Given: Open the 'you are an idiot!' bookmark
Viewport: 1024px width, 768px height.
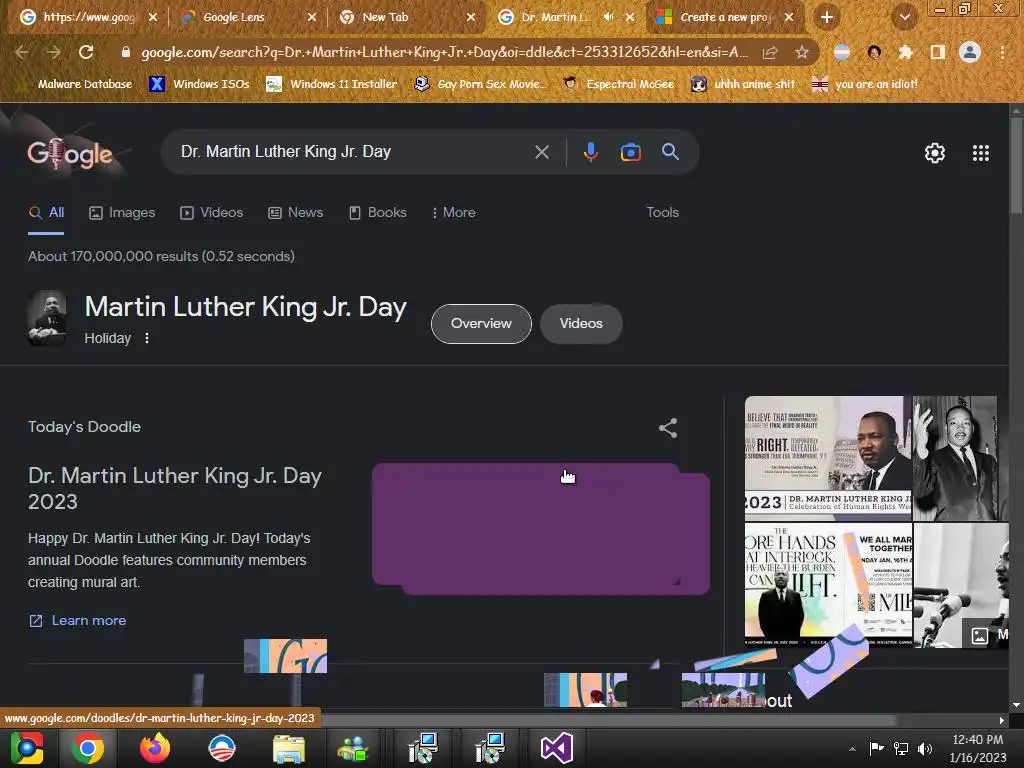Looking at the screenshot, I should coord(865,84).
